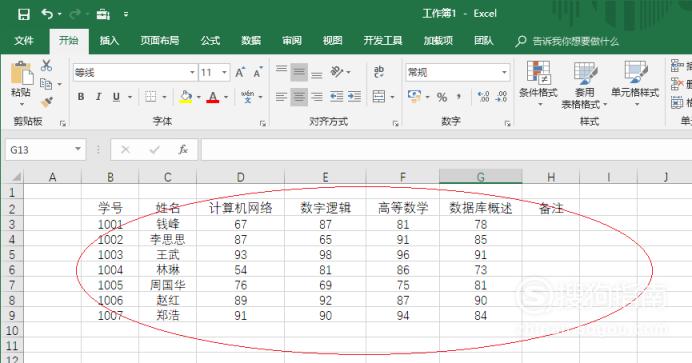692x363 pixels.
Task: Select row 5 header
Action: coord(12,254)
